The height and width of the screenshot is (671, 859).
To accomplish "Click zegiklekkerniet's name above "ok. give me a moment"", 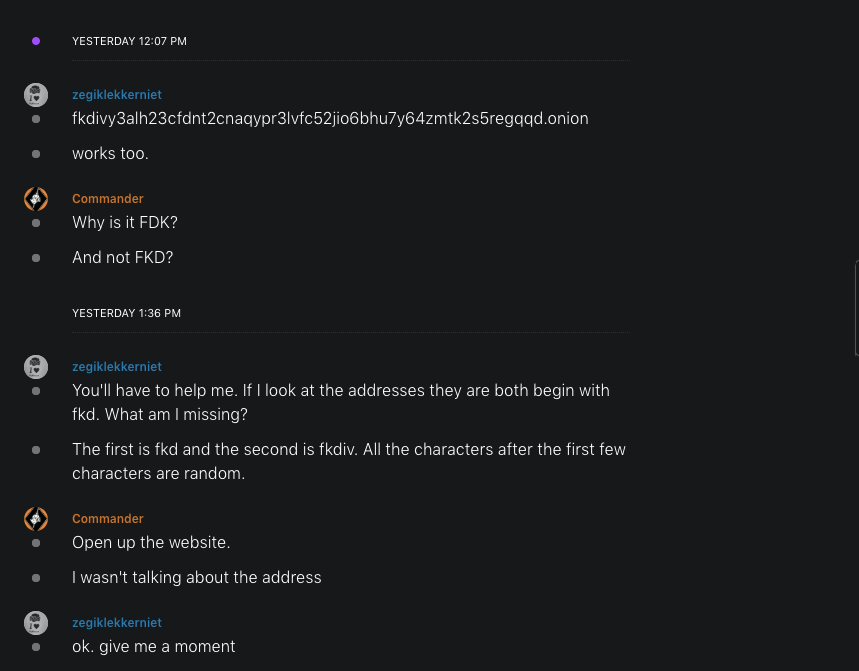I will pos(116,623).
